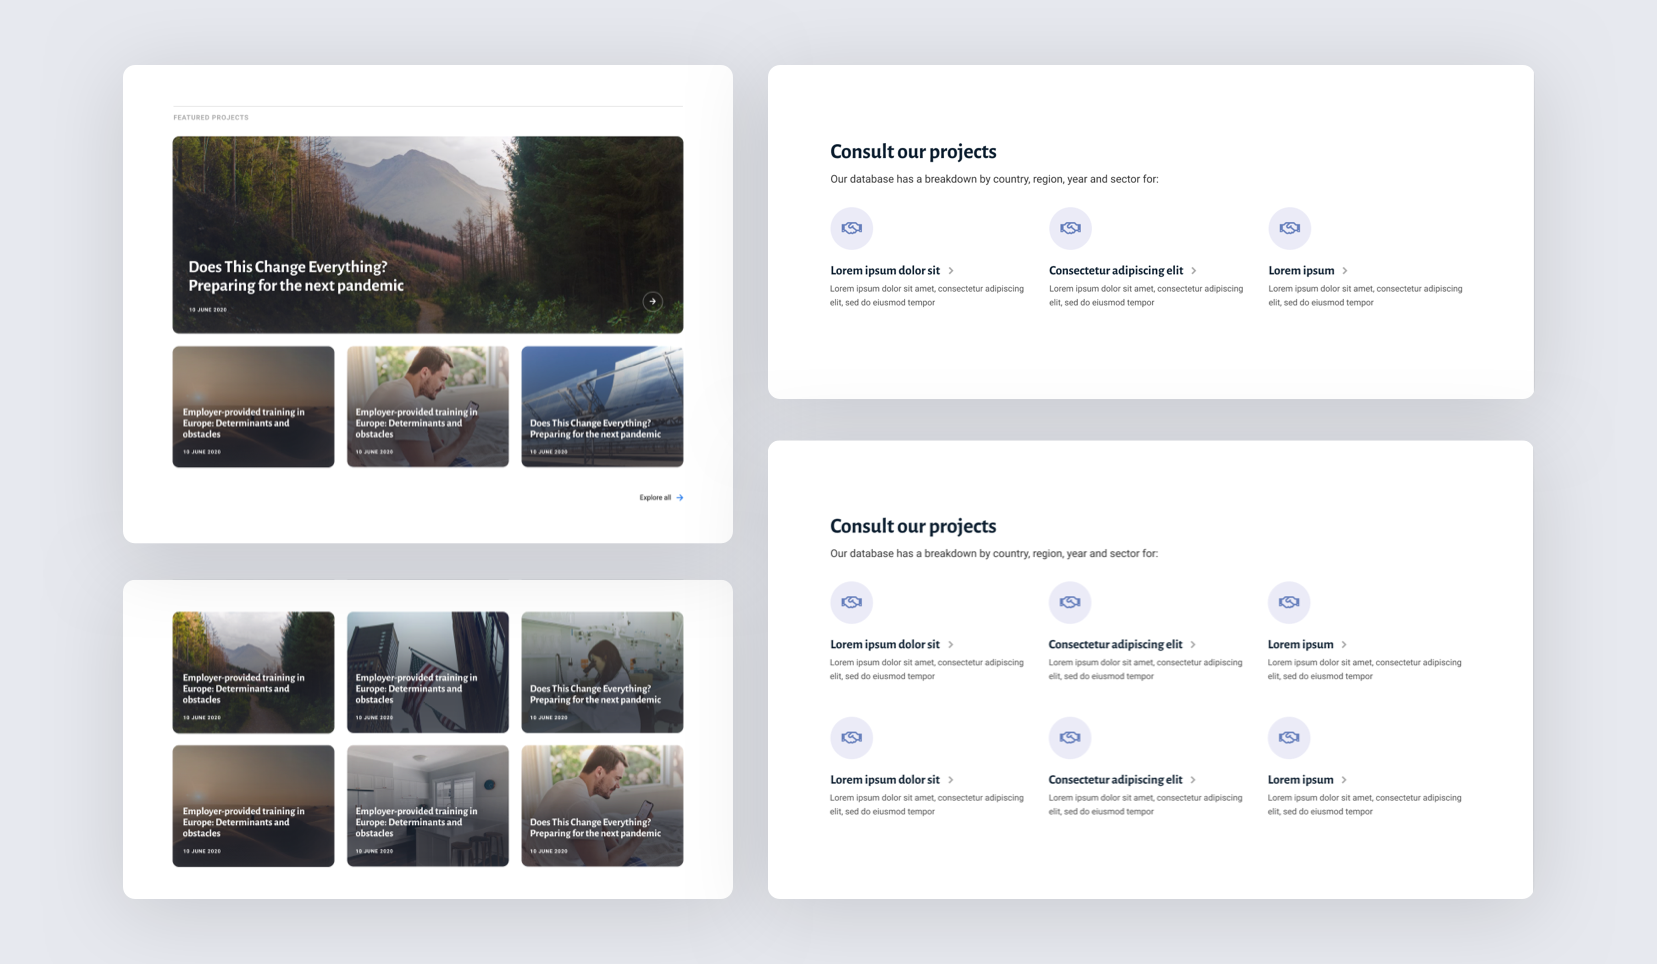
Task: Expand the chevron beside 'Consectetur adipiscing elit'
Action: point(1192,270)
